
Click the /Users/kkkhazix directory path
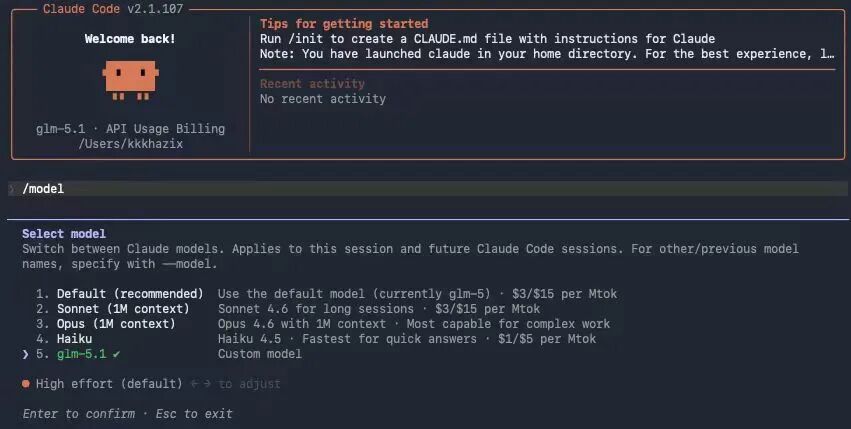tap(130, 144)
